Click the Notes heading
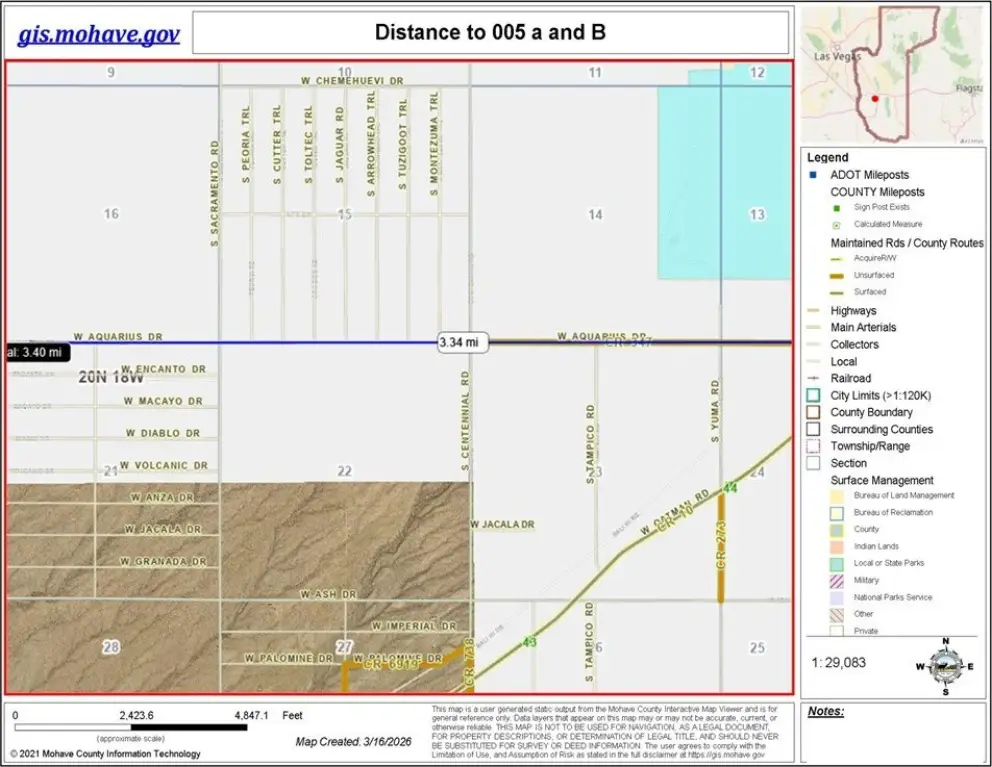The image size is (992, 767). [x=826, y=712]
